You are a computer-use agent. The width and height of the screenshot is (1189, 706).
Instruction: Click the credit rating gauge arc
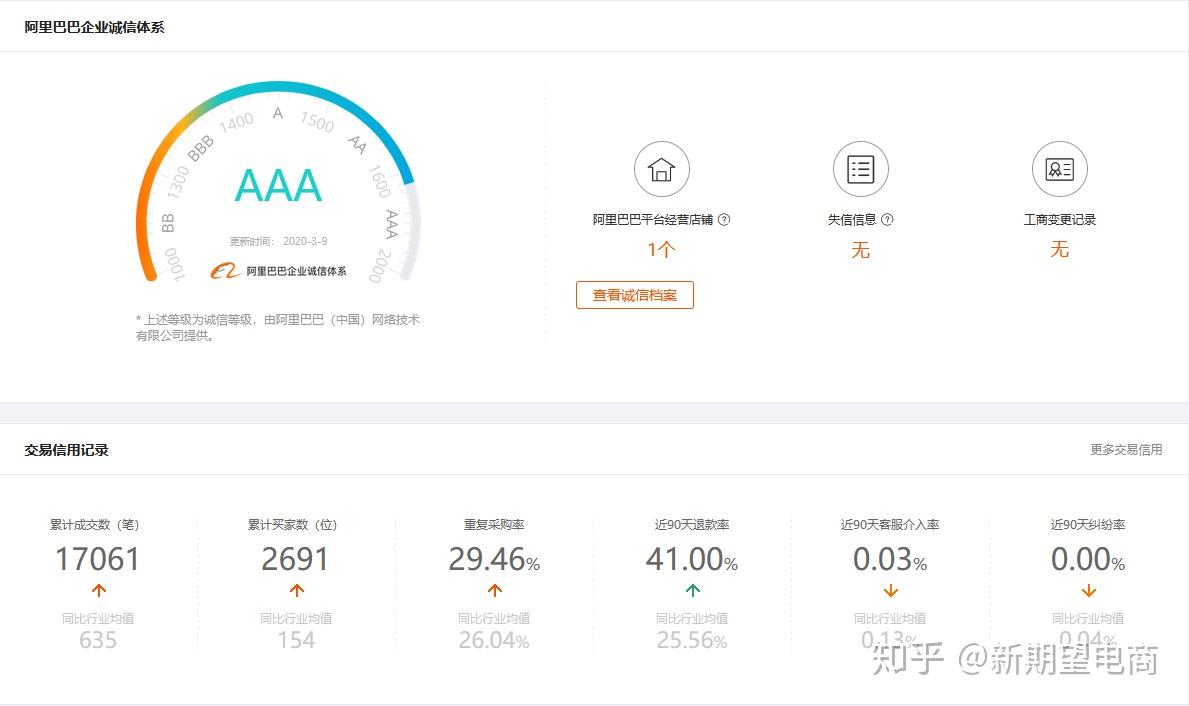tap(278, 180)
